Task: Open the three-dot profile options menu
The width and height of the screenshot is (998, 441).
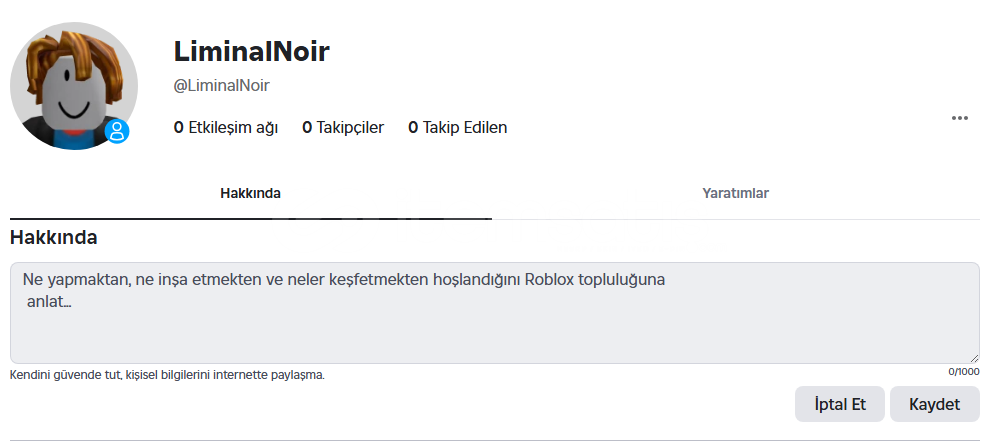Action: click(x=960, y=118)
